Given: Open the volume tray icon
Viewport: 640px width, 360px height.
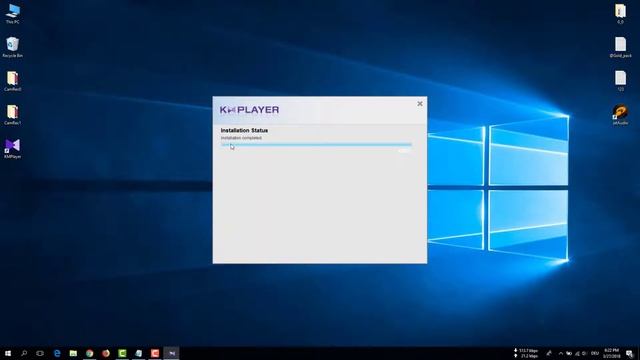Looking at the screenshot, I should point(584,353).
